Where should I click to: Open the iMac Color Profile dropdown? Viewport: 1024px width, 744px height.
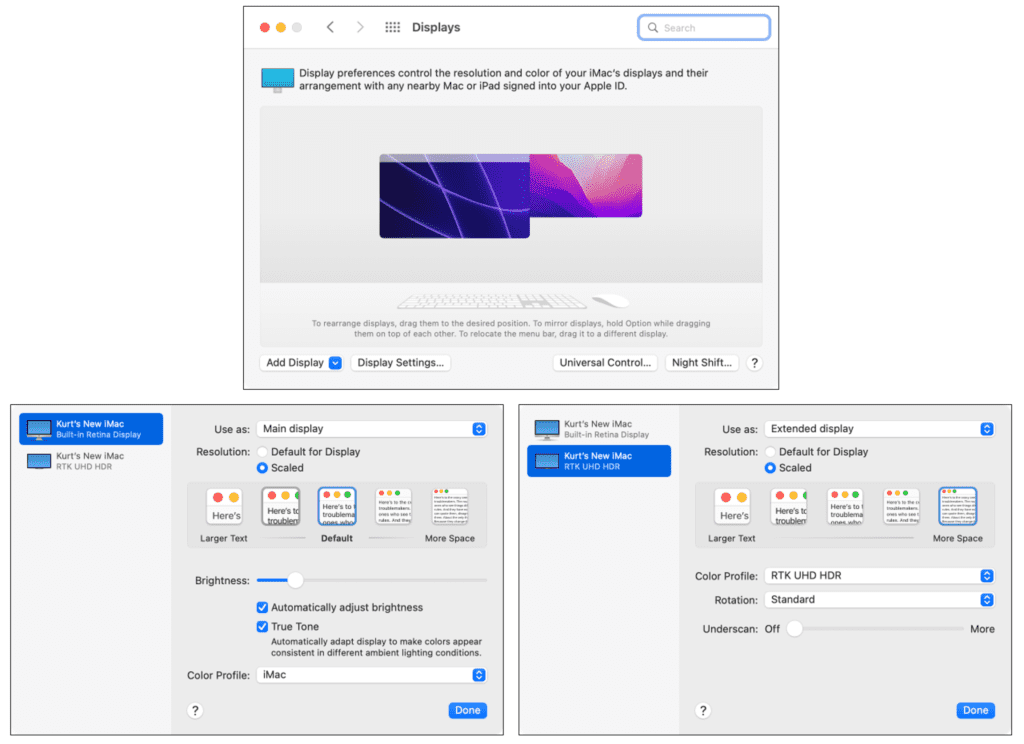pyautogui.click(x=372, y=675)
